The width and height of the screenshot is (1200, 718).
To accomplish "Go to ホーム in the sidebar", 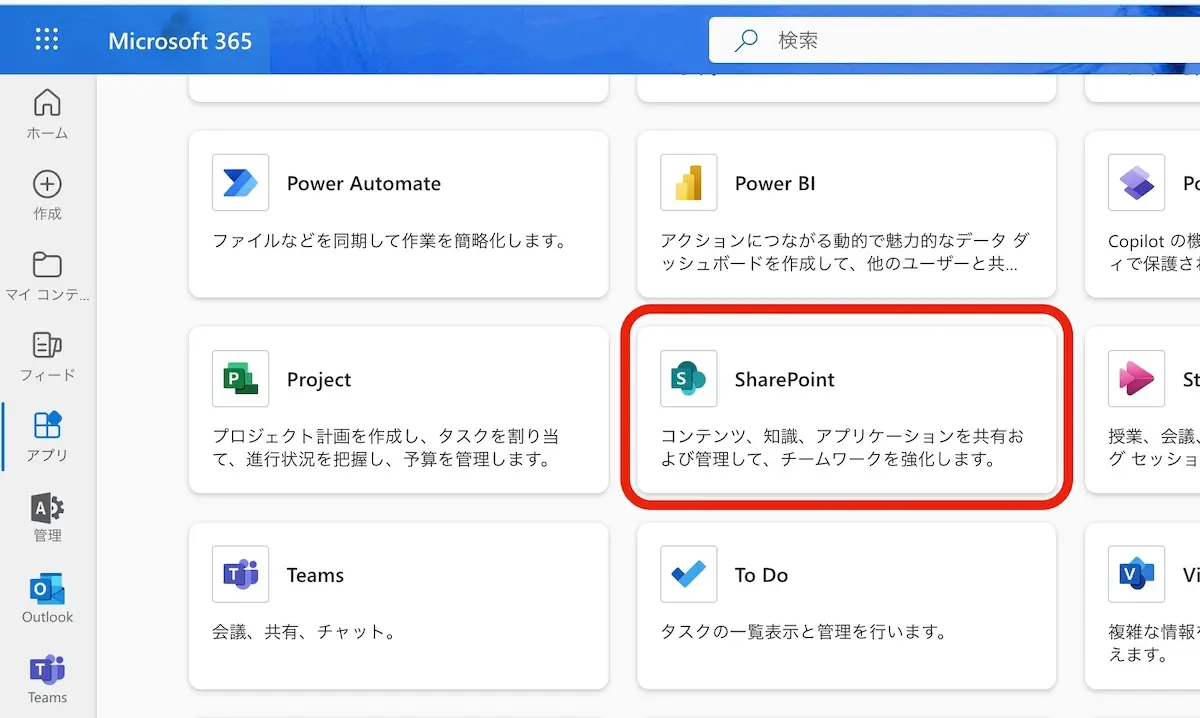I will tap(47, 114).
